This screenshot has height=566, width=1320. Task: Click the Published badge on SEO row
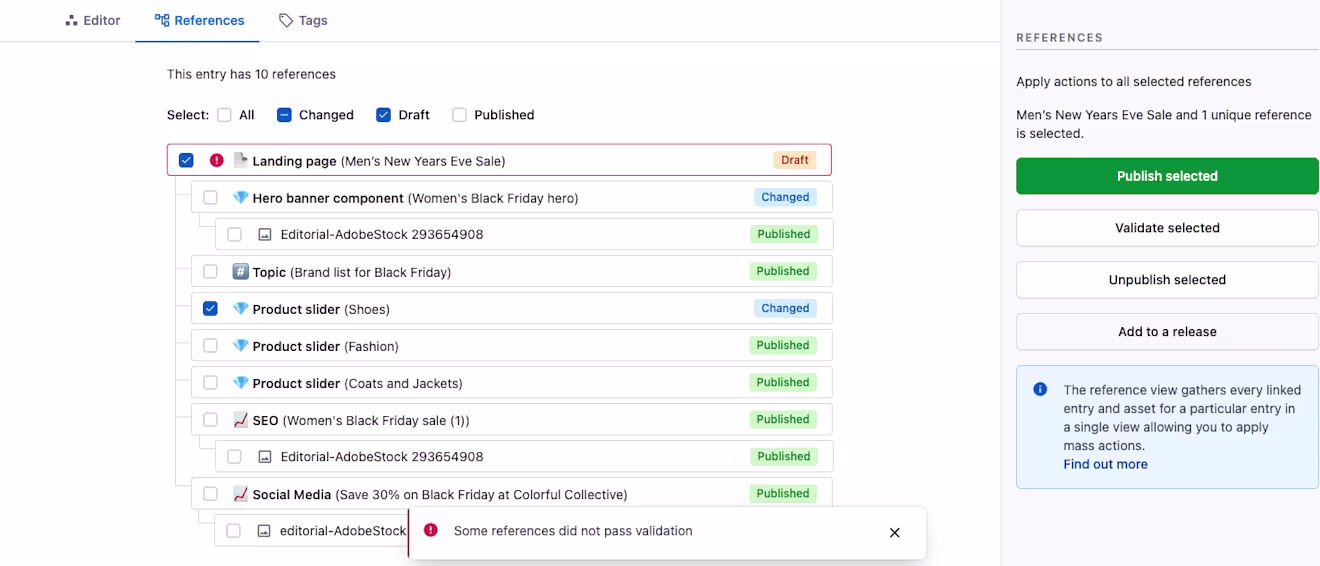(x=783, y=419)
